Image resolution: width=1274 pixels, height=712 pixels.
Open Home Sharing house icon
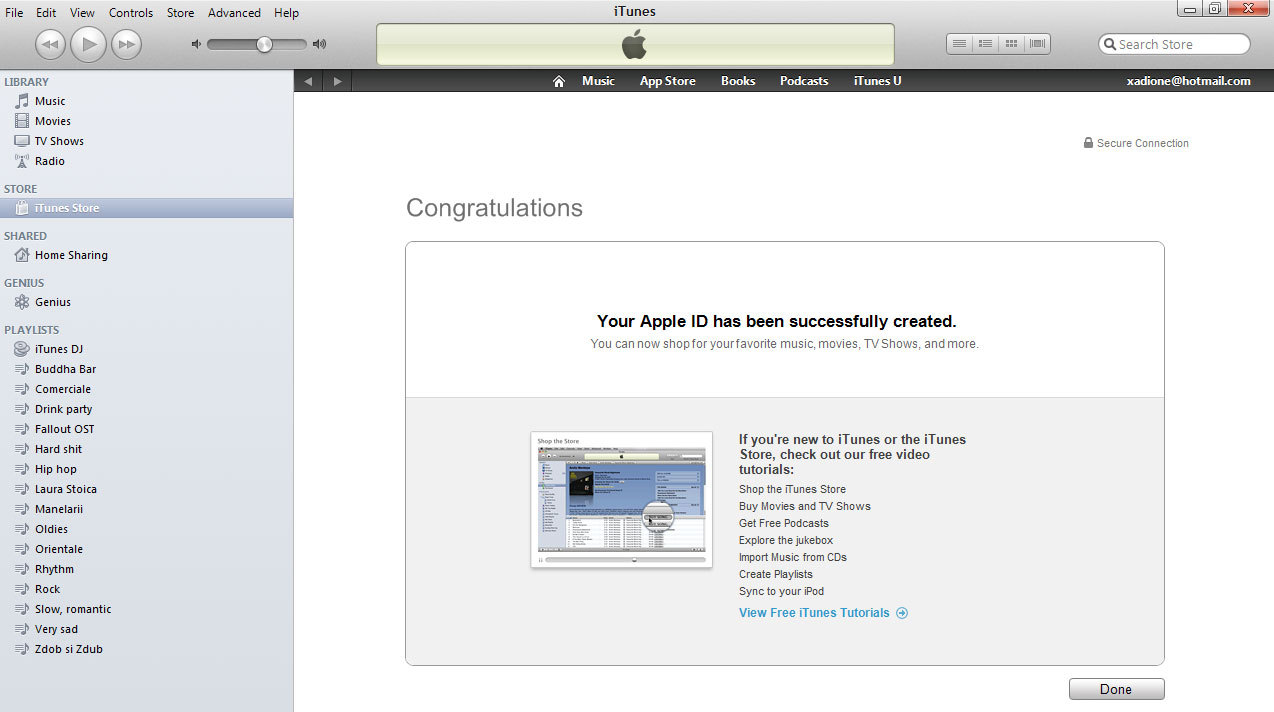[x=22, y=255]
